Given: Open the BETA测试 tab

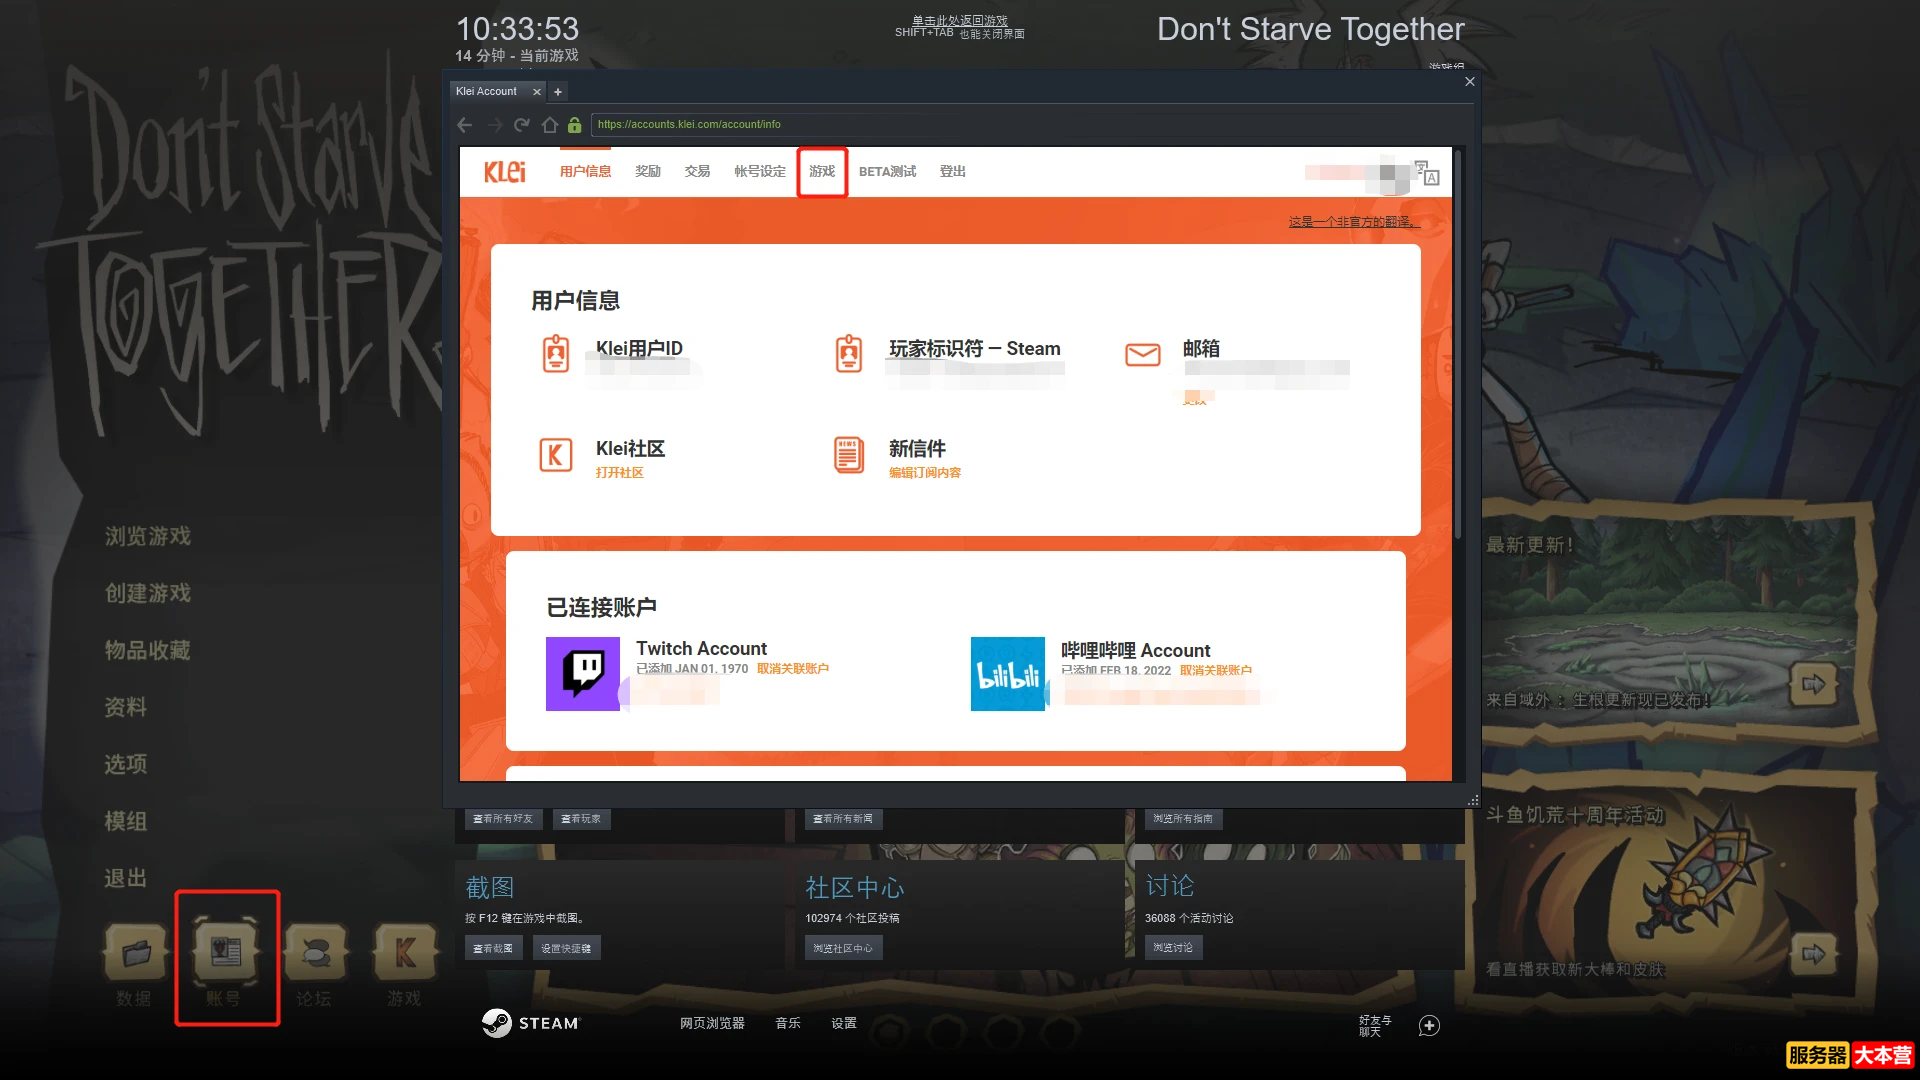Looking at the screenshot, I should (887, 172).
